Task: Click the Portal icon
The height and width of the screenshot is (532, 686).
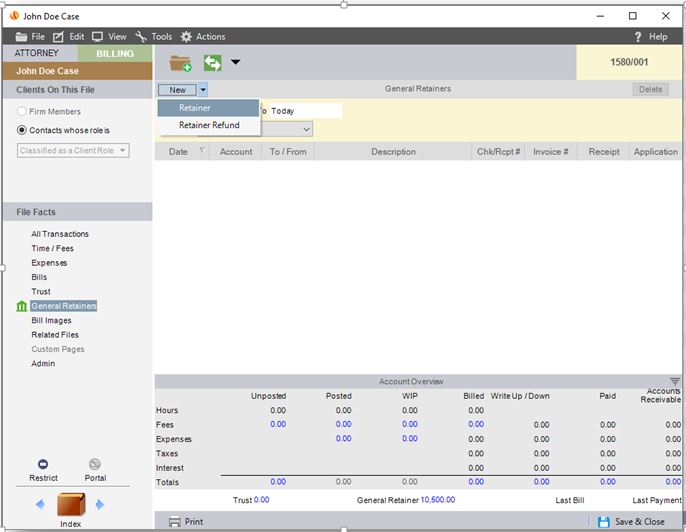Action: [94, 464]
